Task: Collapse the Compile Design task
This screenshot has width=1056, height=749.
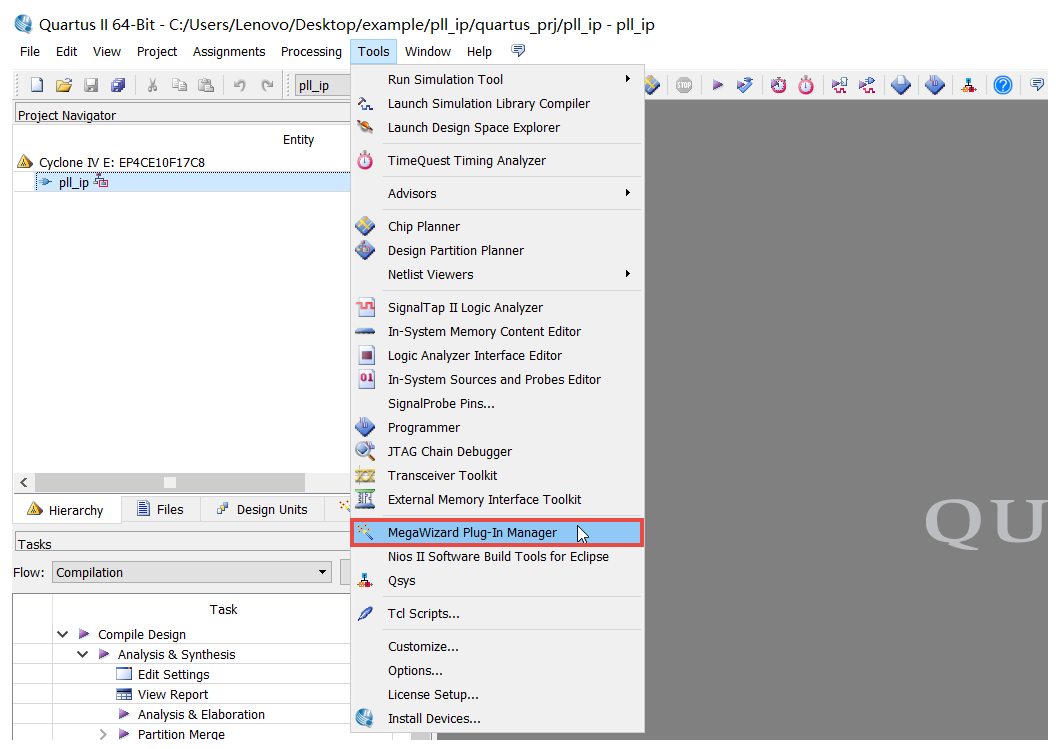Action: (63, 634)
